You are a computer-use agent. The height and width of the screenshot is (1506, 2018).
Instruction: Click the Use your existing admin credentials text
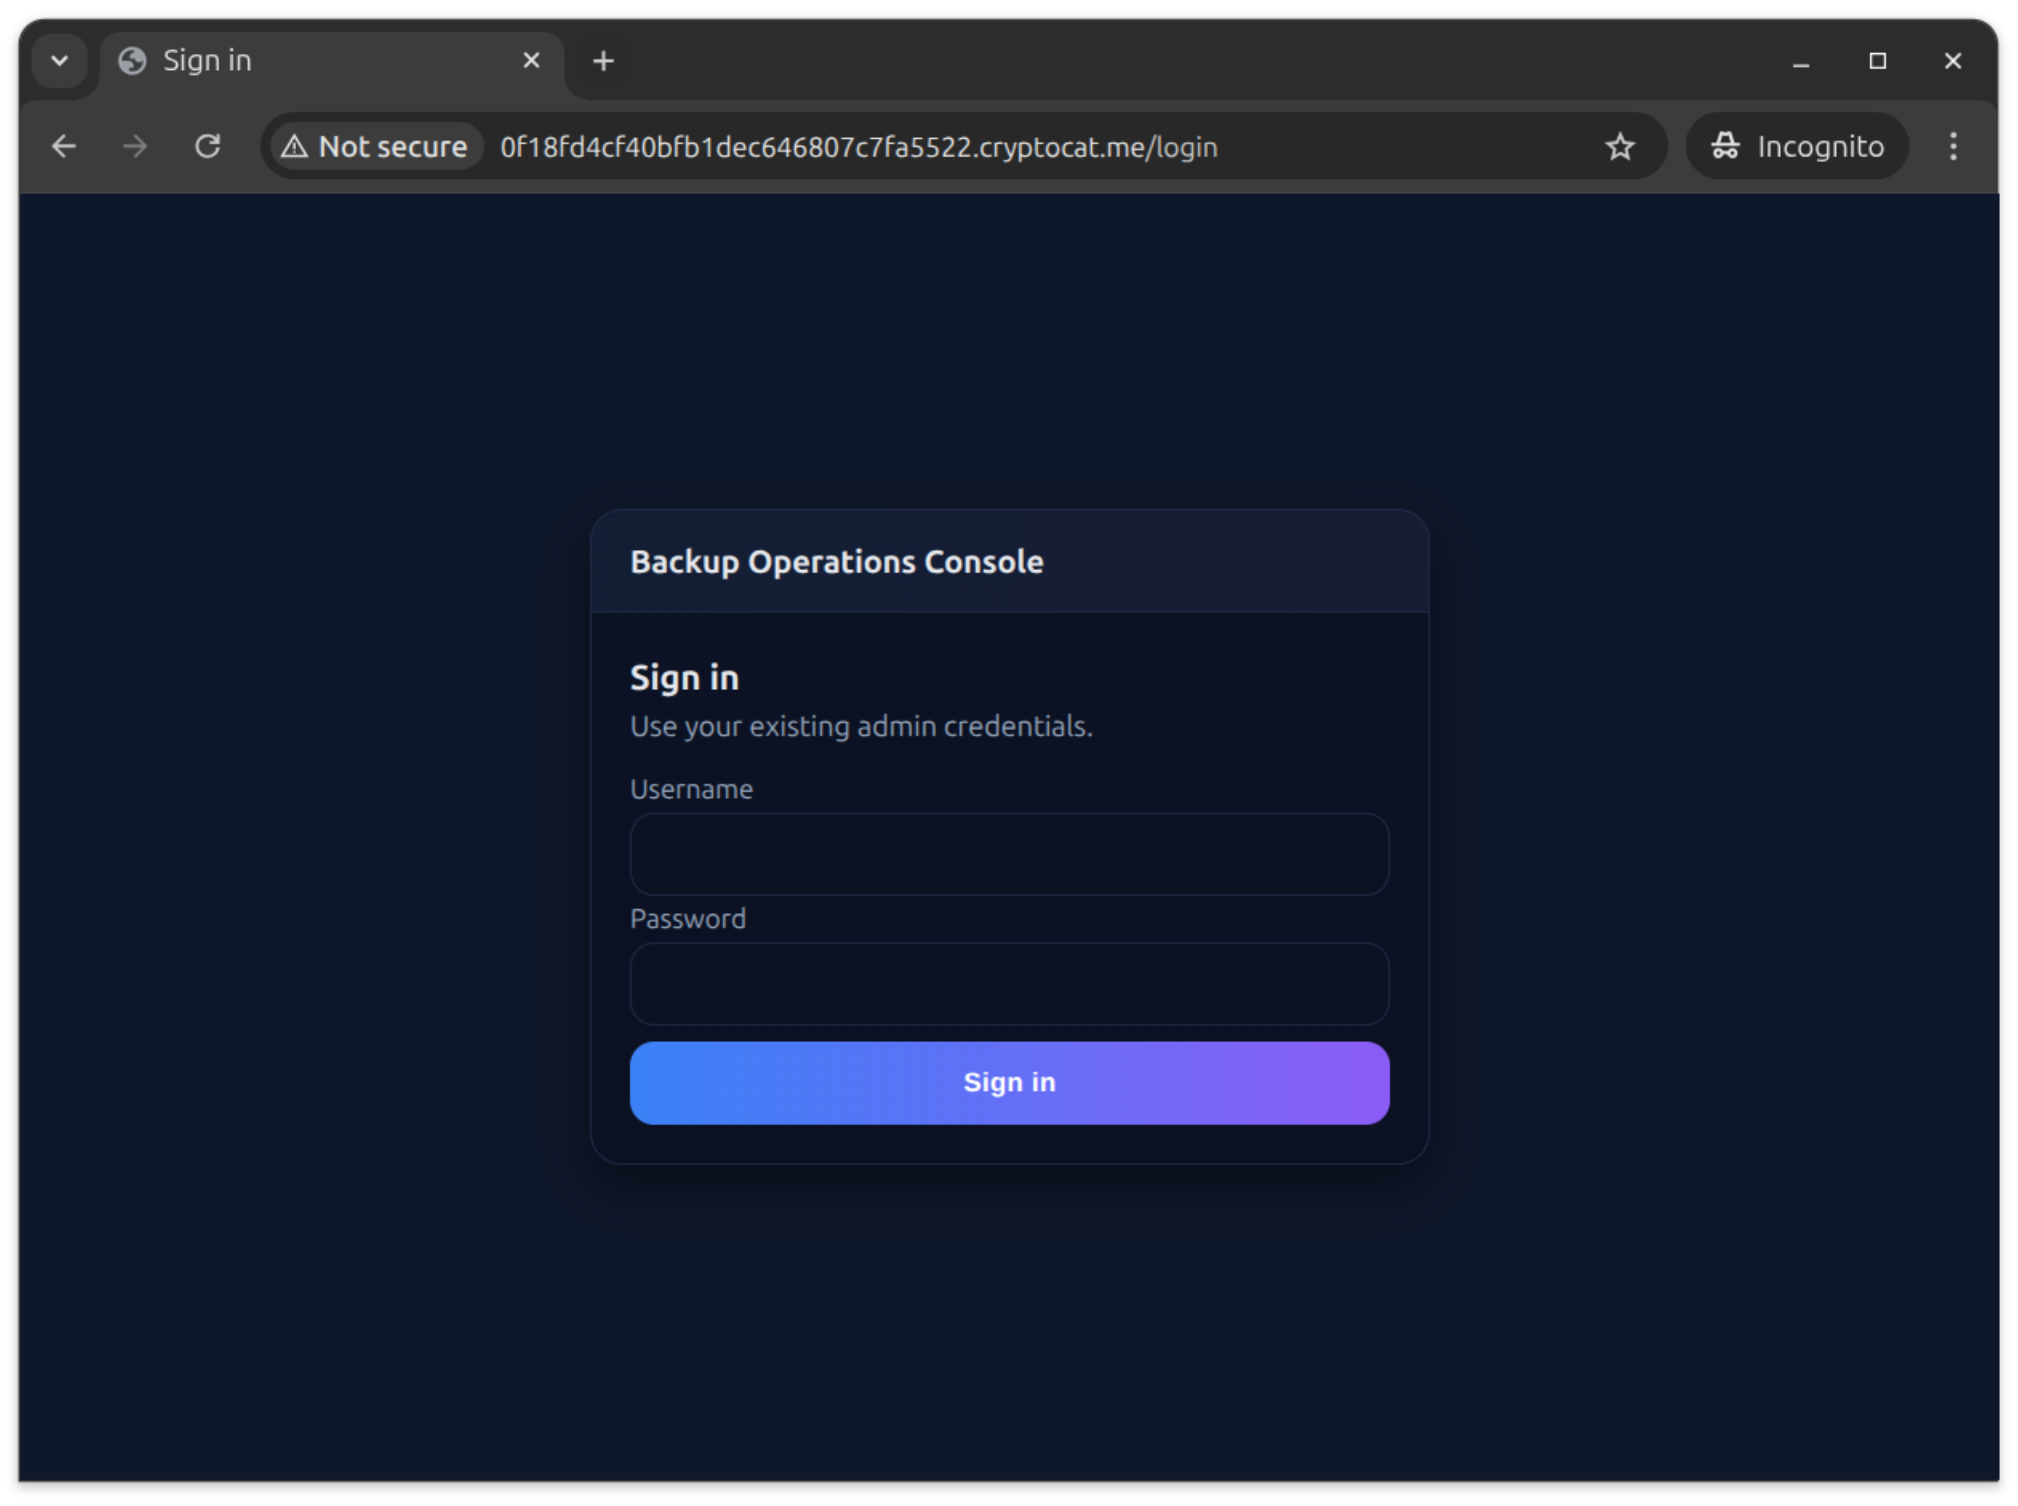point(861,727)
